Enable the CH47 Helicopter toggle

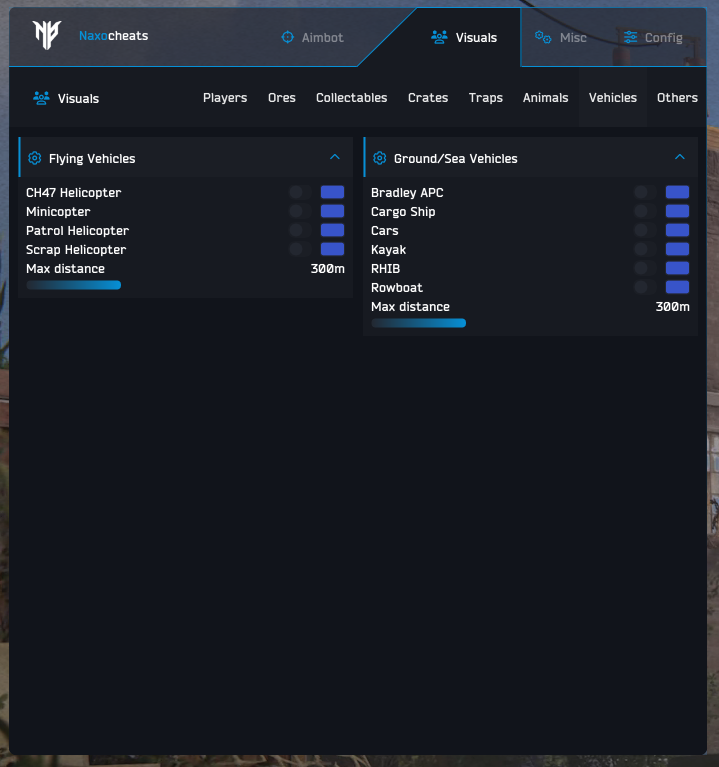pyautogui.click(x=300, y=192)
